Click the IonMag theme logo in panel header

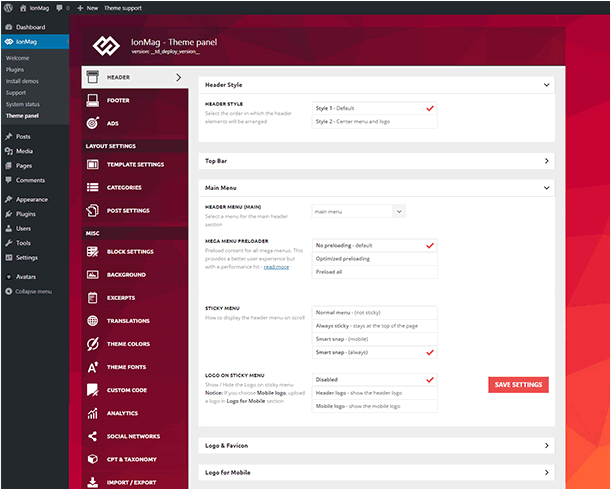tap(106, 46)
